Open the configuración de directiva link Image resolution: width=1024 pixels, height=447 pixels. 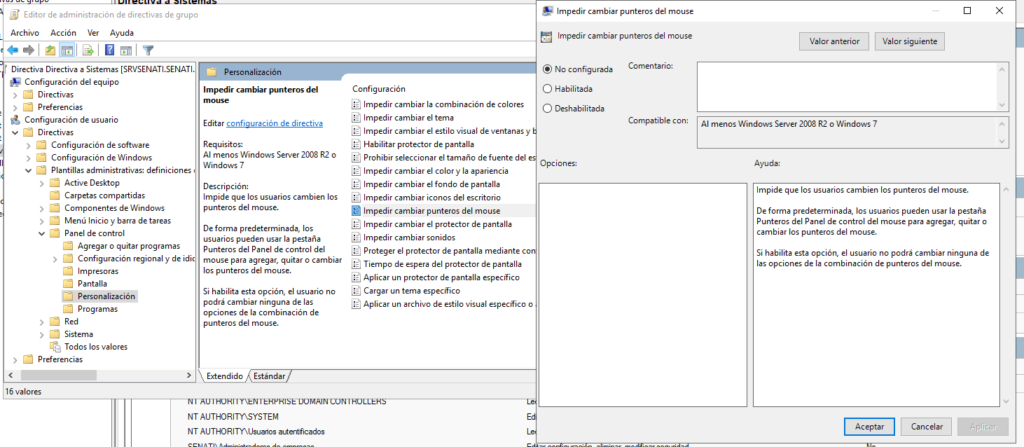click(x=274, y=123)
